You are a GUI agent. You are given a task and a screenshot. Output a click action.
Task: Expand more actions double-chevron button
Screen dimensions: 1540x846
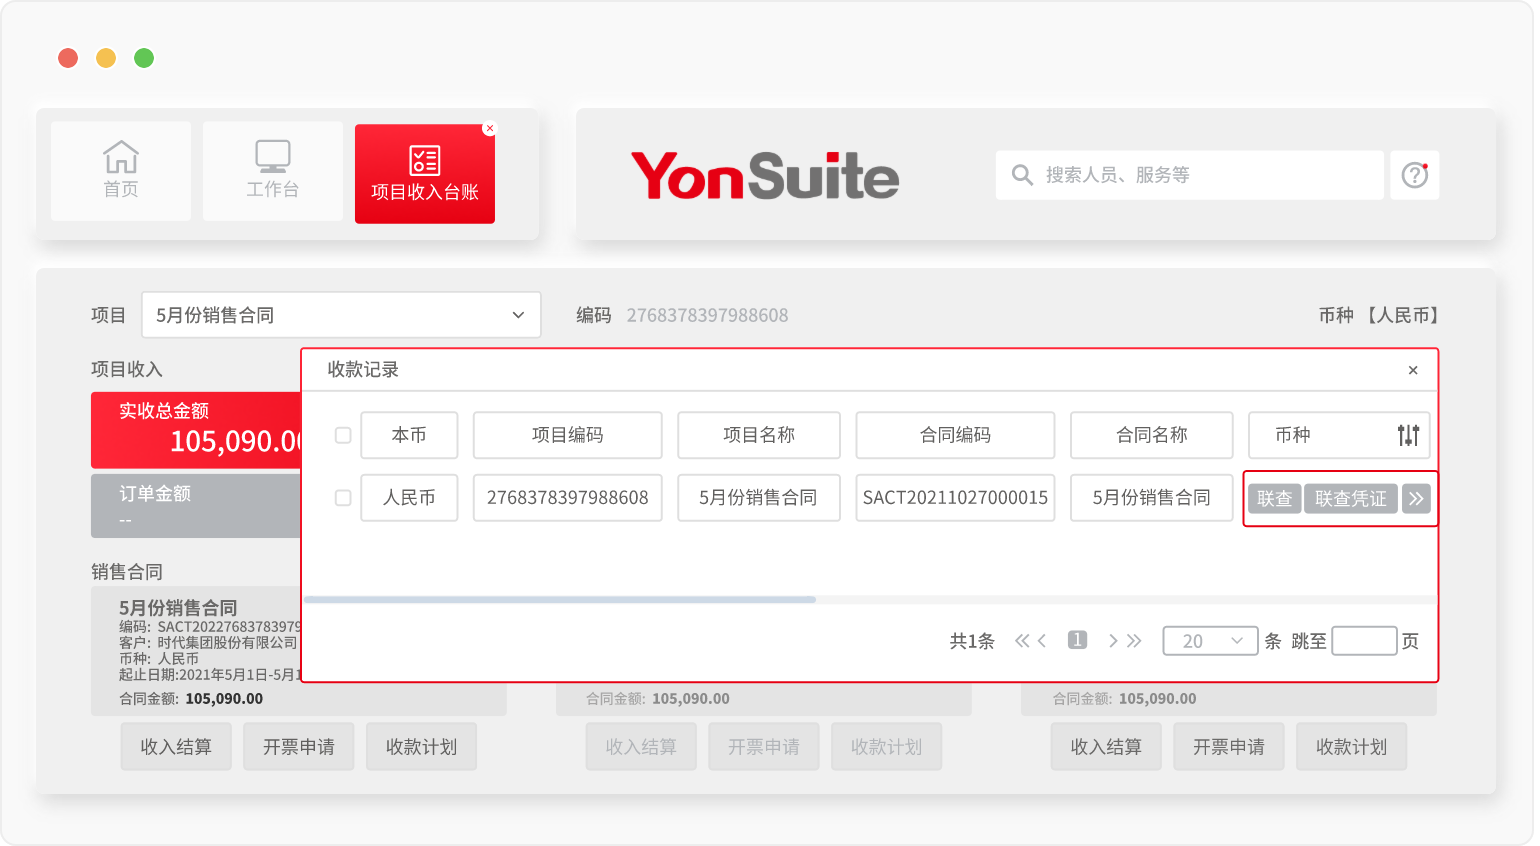click(1416, 498)
